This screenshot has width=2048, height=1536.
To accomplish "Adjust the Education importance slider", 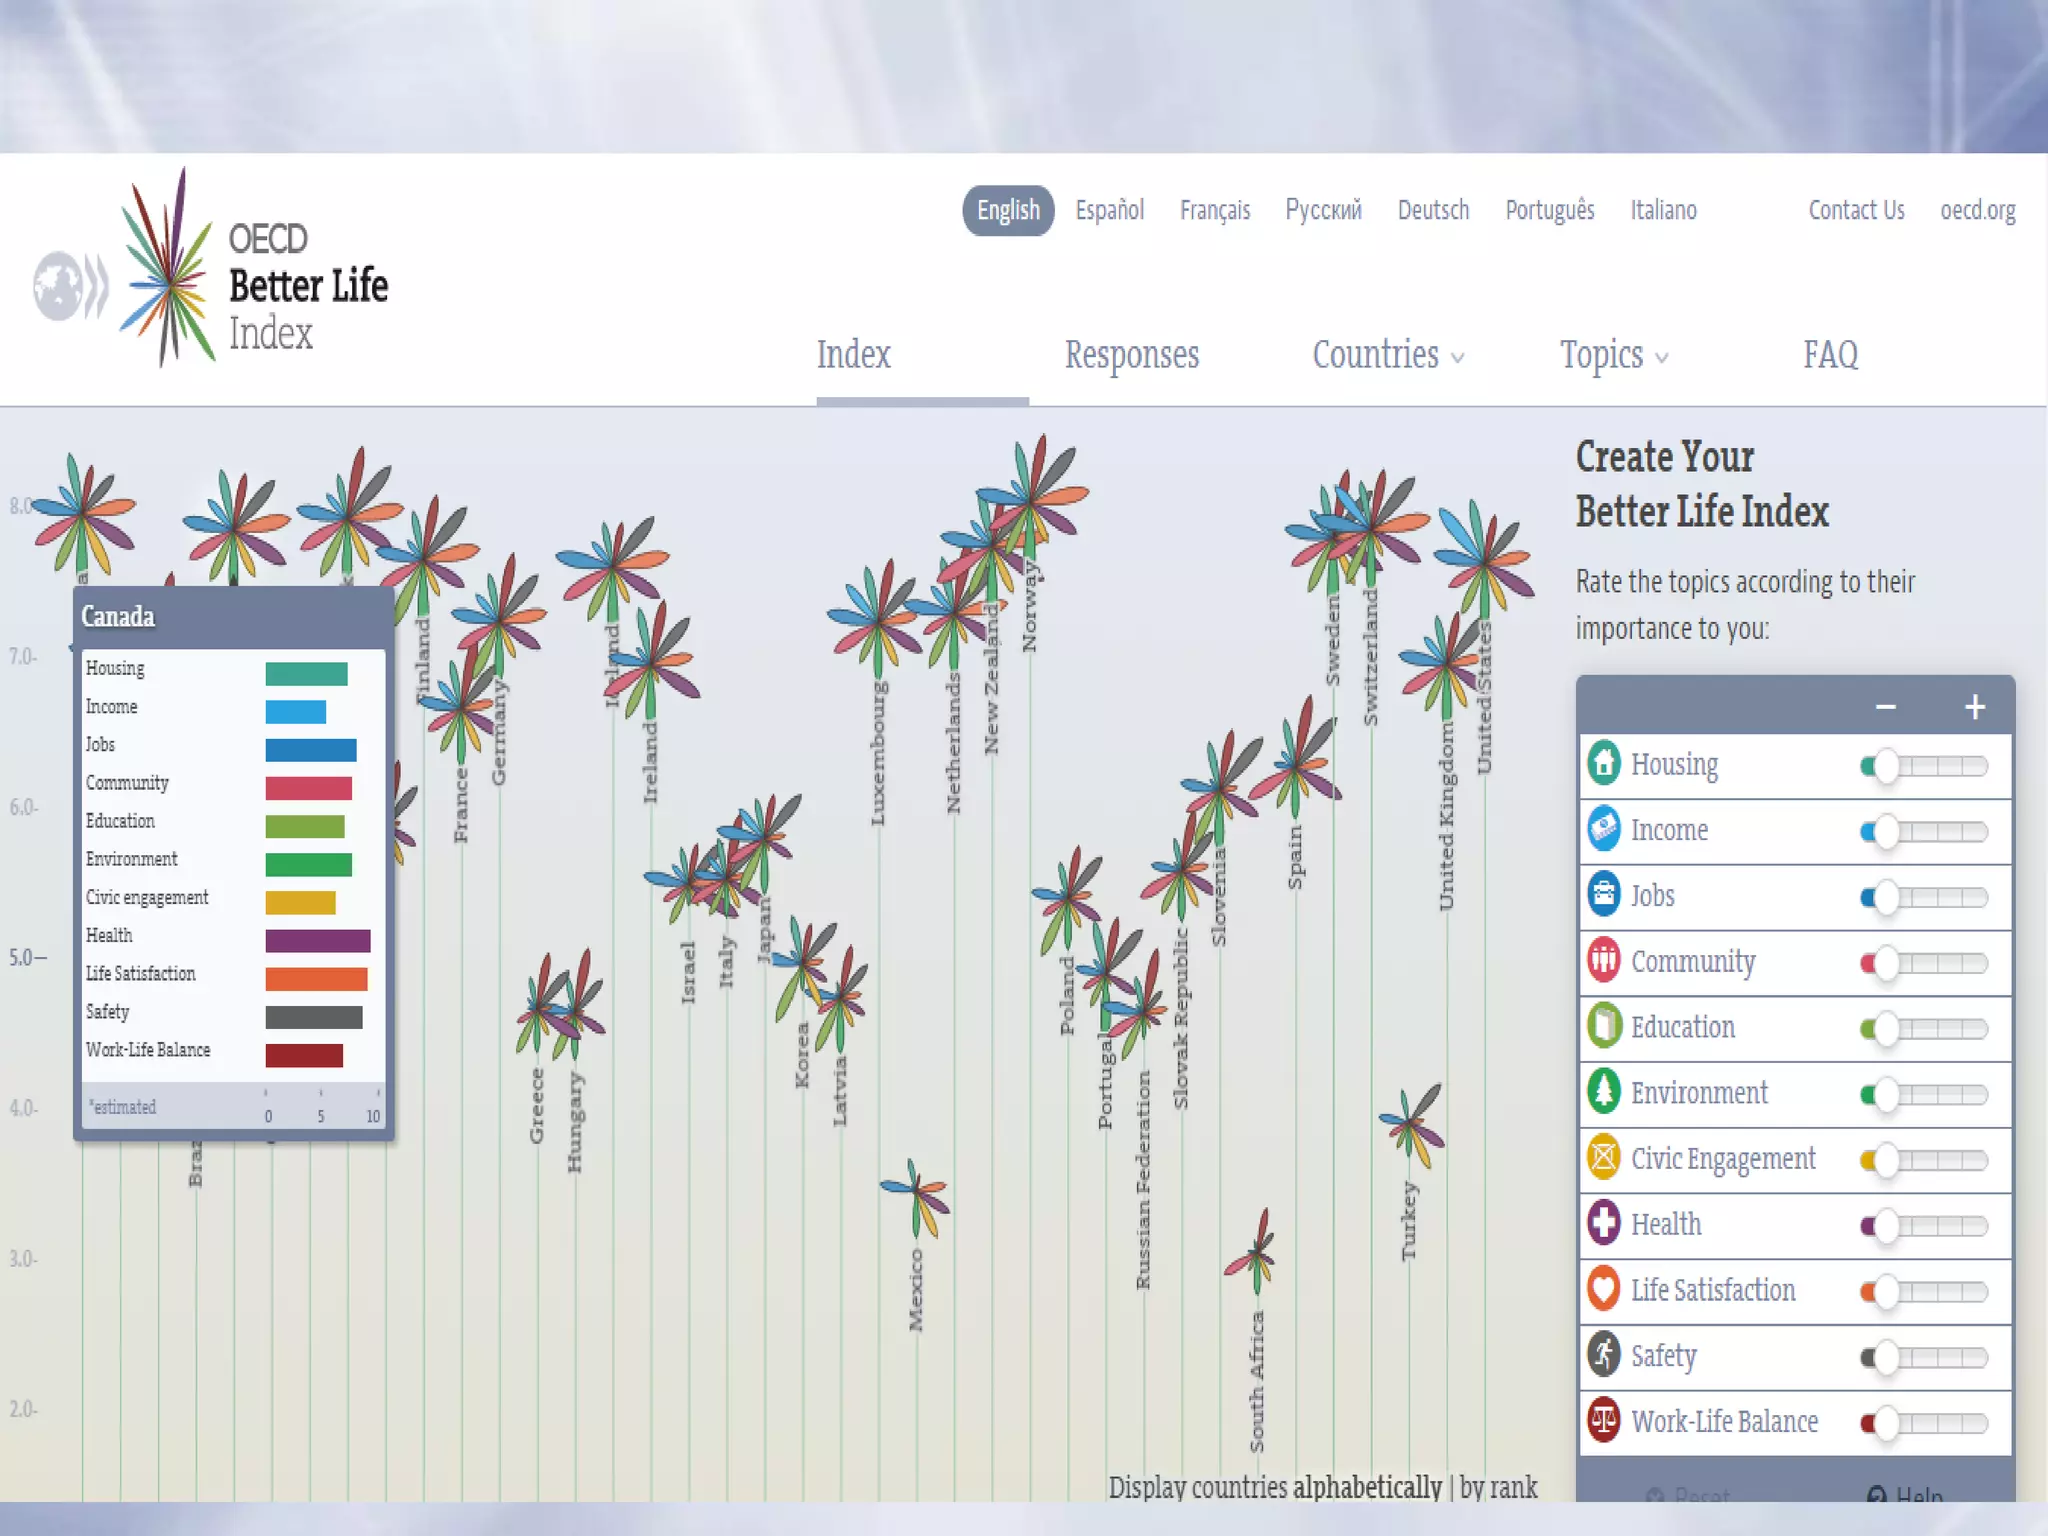I will pyautogui.click(x=1886, y=1029).
